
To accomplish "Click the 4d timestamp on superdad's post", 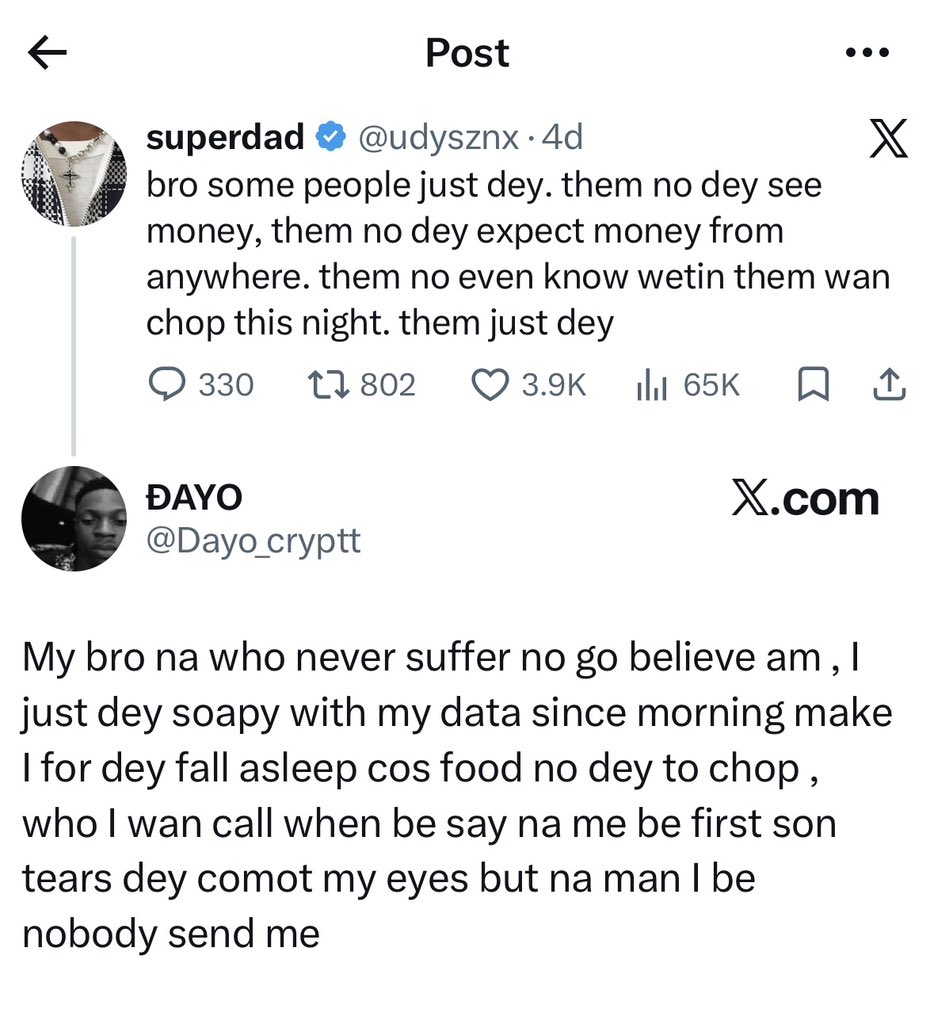I will (562, 138).
